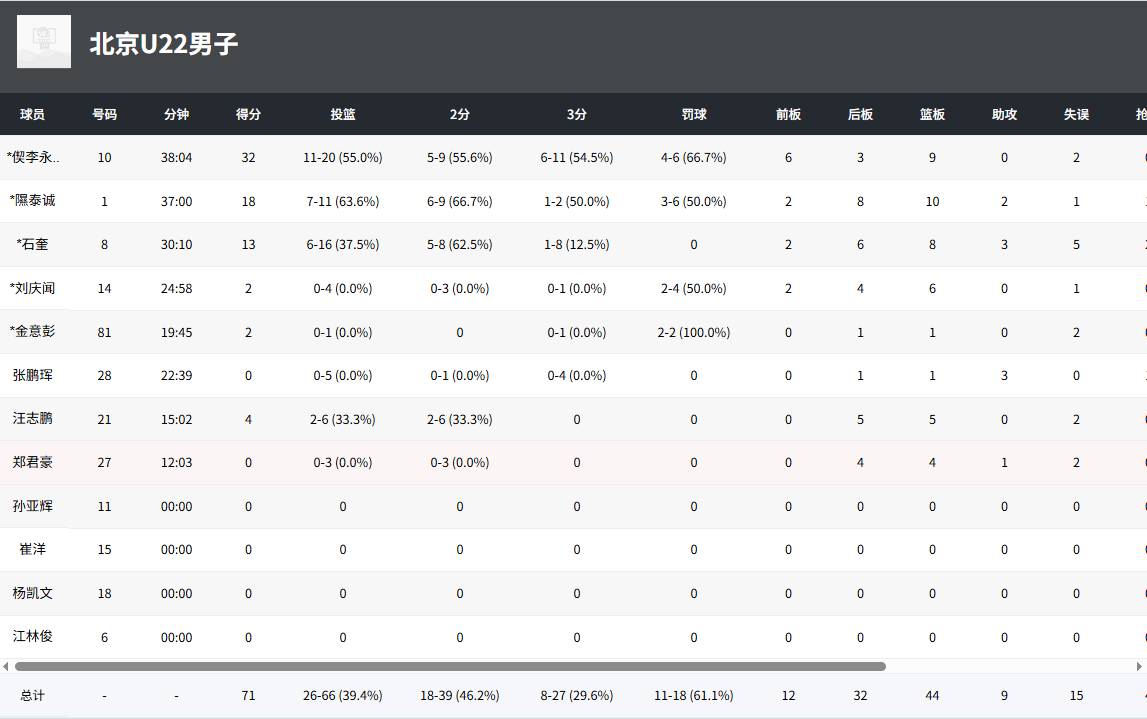Click the 失误 column header

(x=1076, y=115)
